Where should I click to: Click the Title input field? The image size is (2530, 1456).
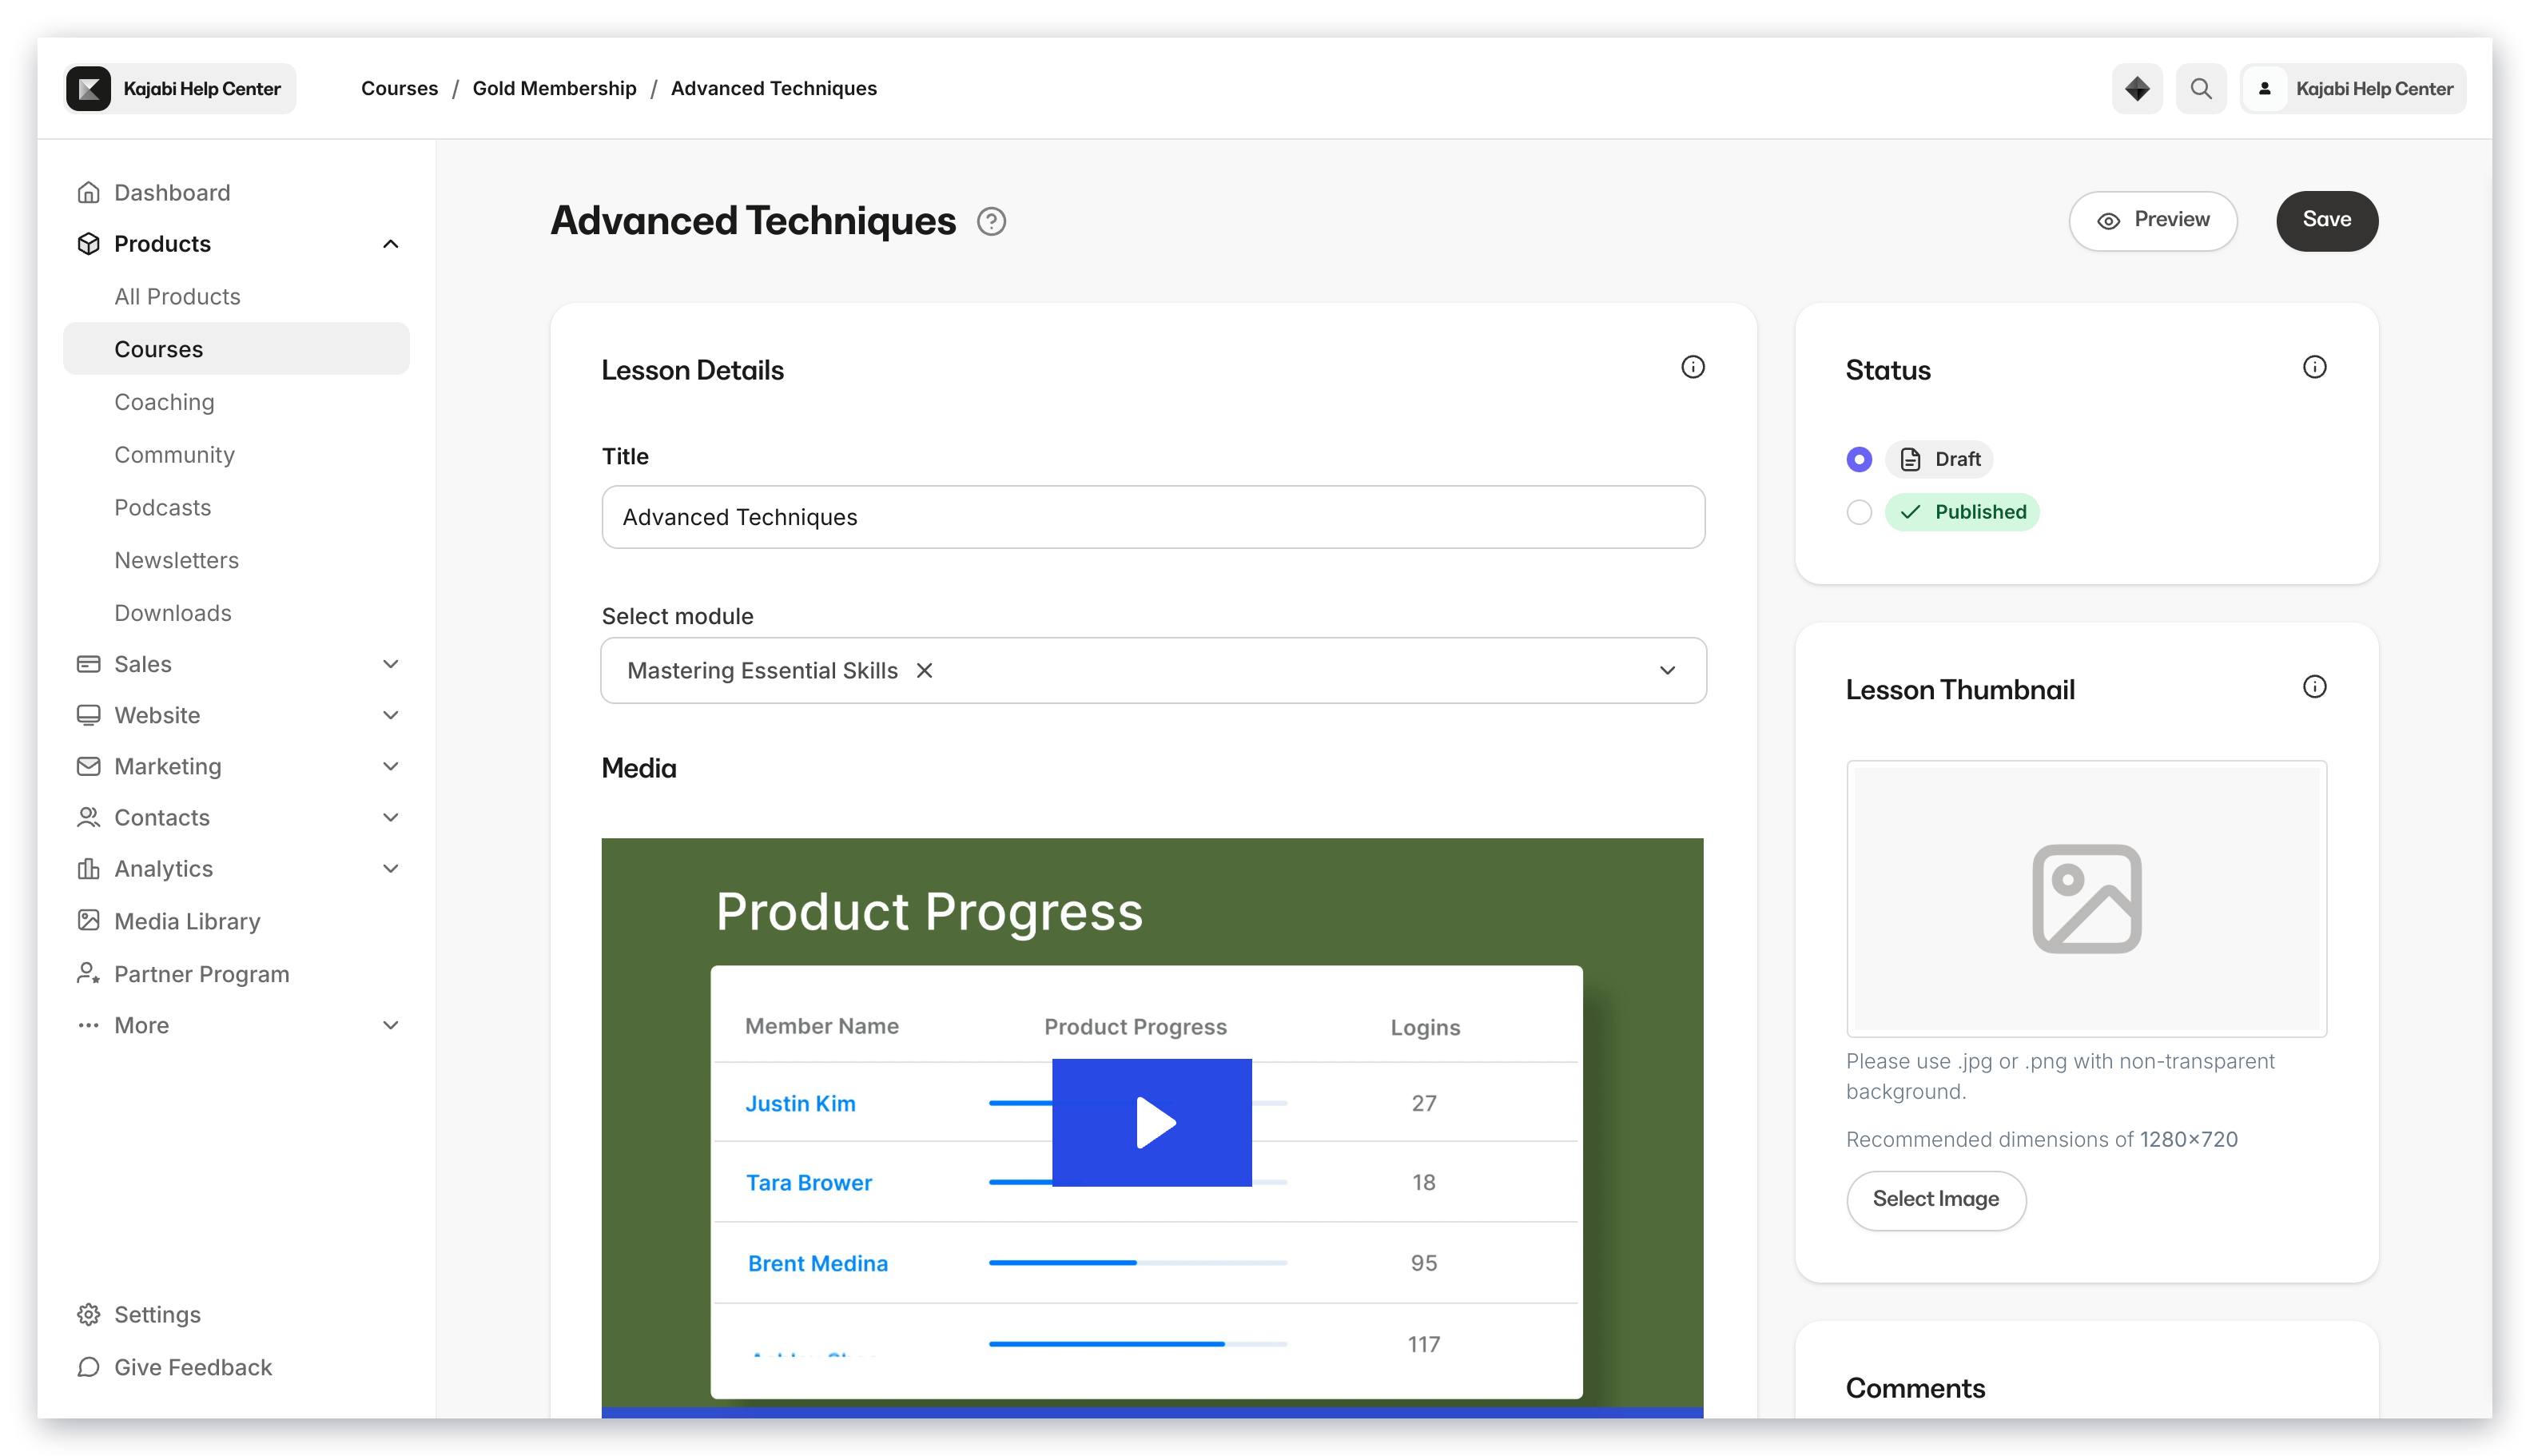[x=1153, y=517]
